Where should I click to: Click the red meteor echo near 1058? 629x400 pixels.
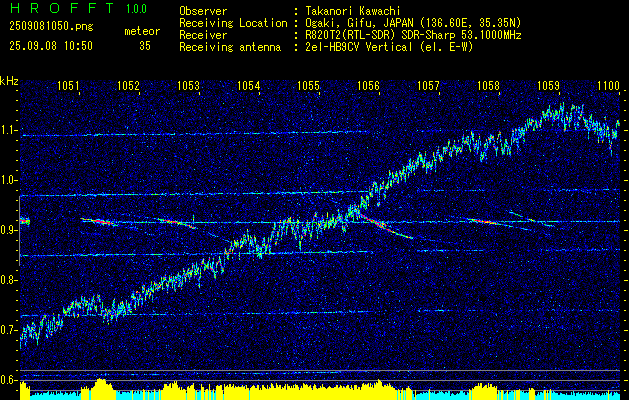point(485,221)
